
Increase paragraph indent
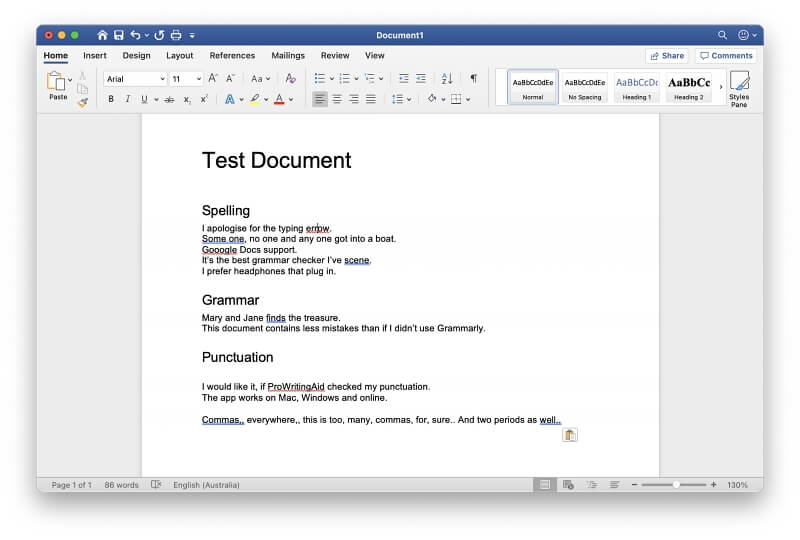[420, 78]
